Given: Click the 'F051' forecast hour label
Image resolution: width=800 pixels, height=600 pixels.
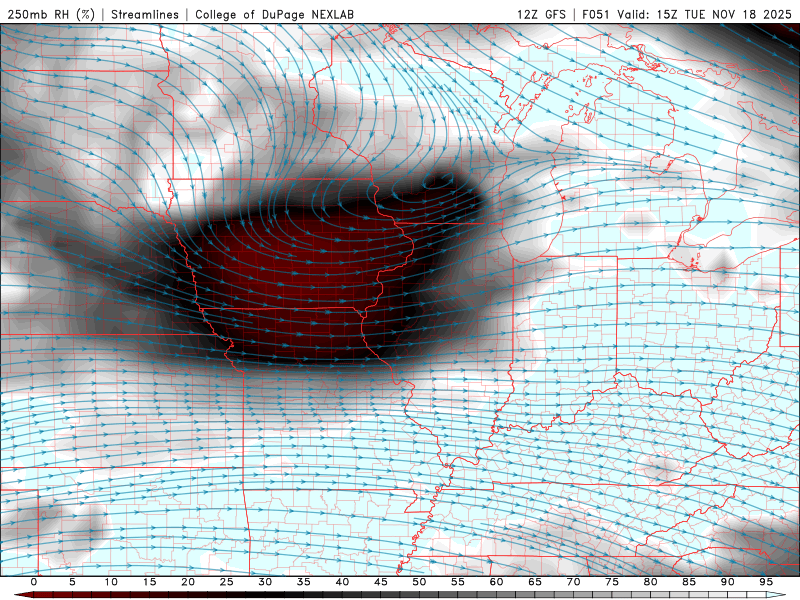Looking at the screenshot, I should [596, 14].
